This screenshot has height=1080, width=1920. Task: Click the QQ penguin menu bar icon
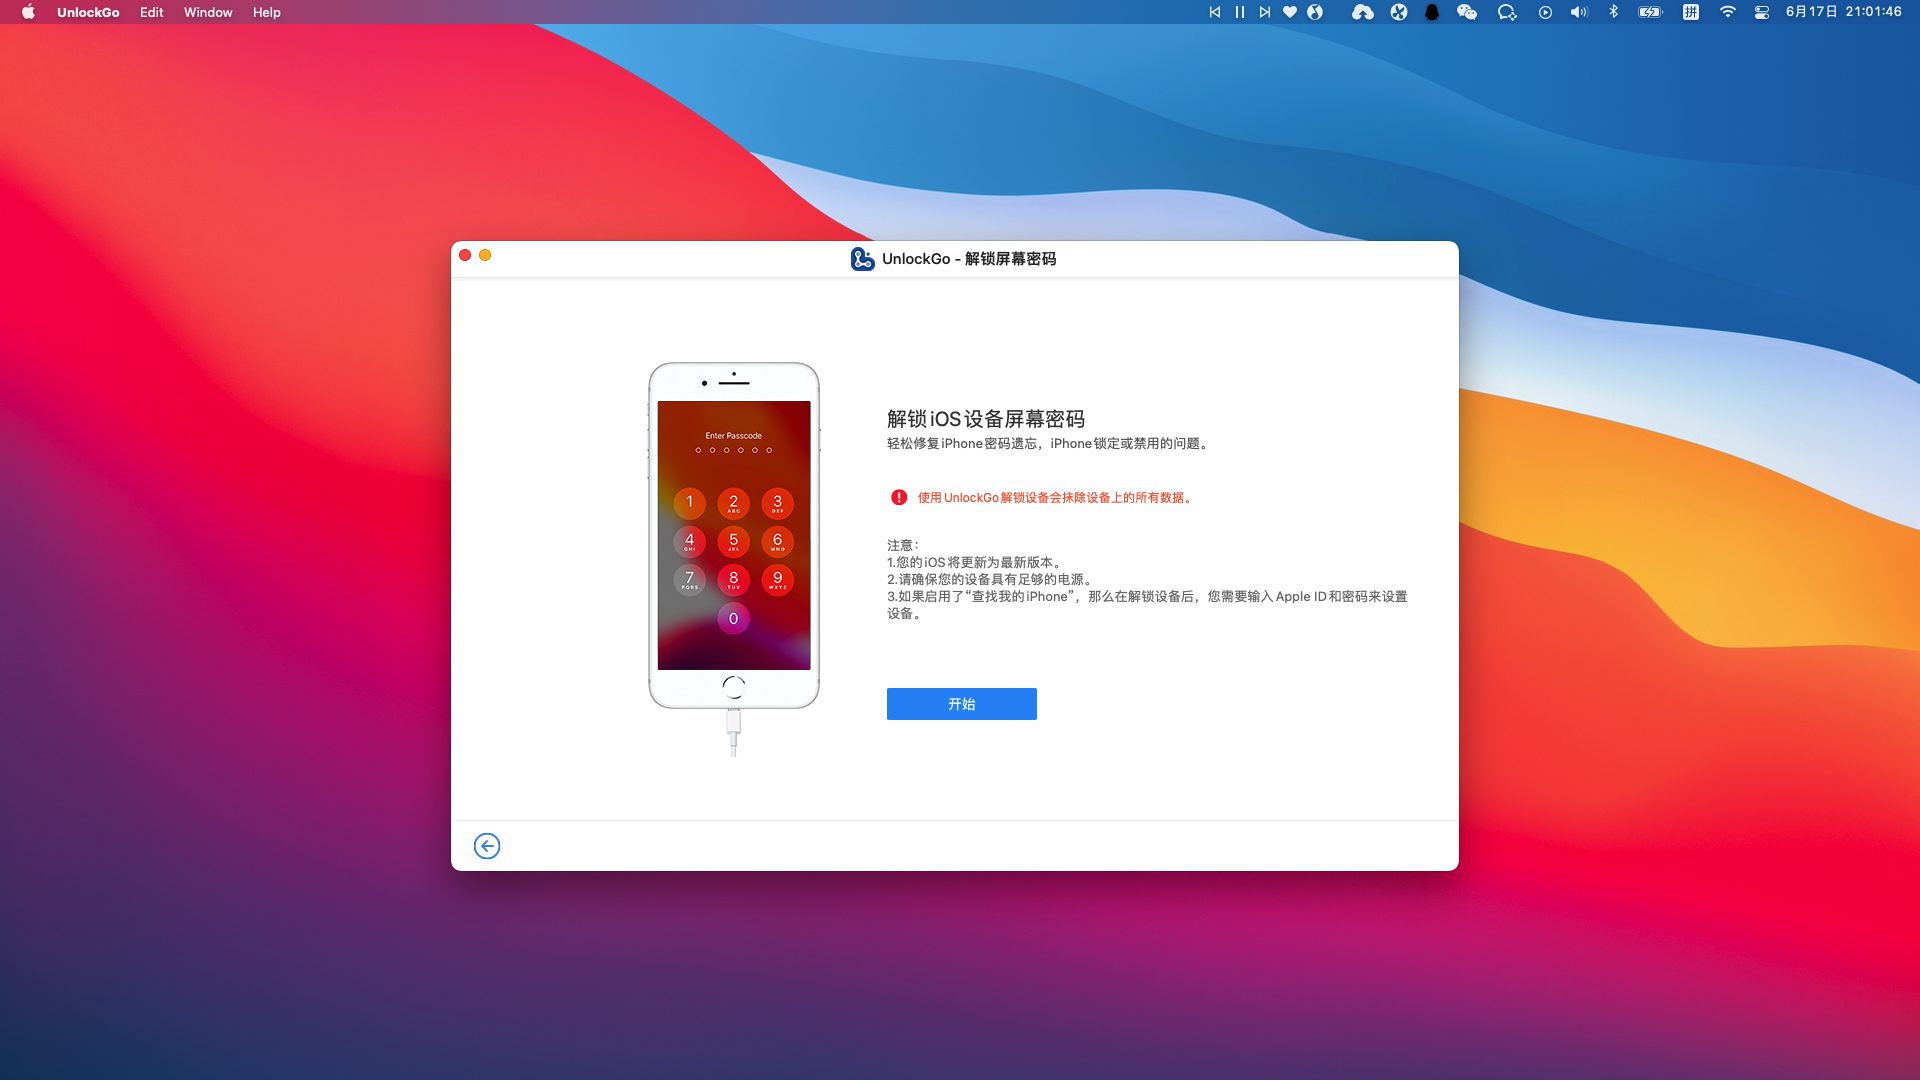[x=1432, y=12]
